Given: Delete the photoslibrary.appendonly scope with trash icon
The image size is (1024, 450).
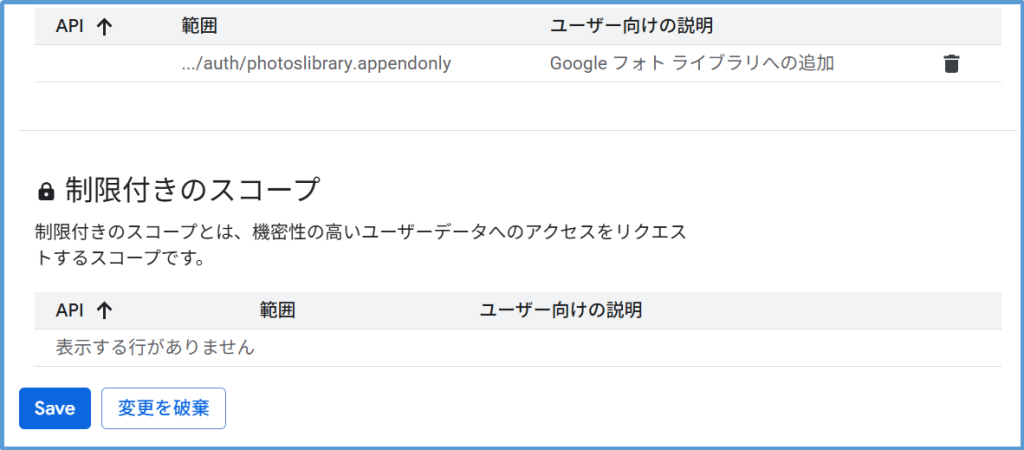Looking at the screenshot, I should [950, 64].
